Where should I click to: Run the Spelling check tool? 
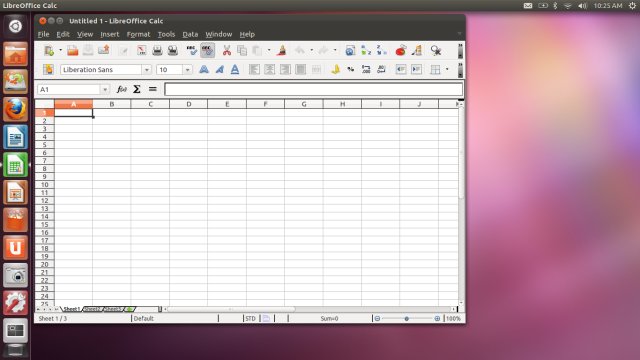point(191,50)
